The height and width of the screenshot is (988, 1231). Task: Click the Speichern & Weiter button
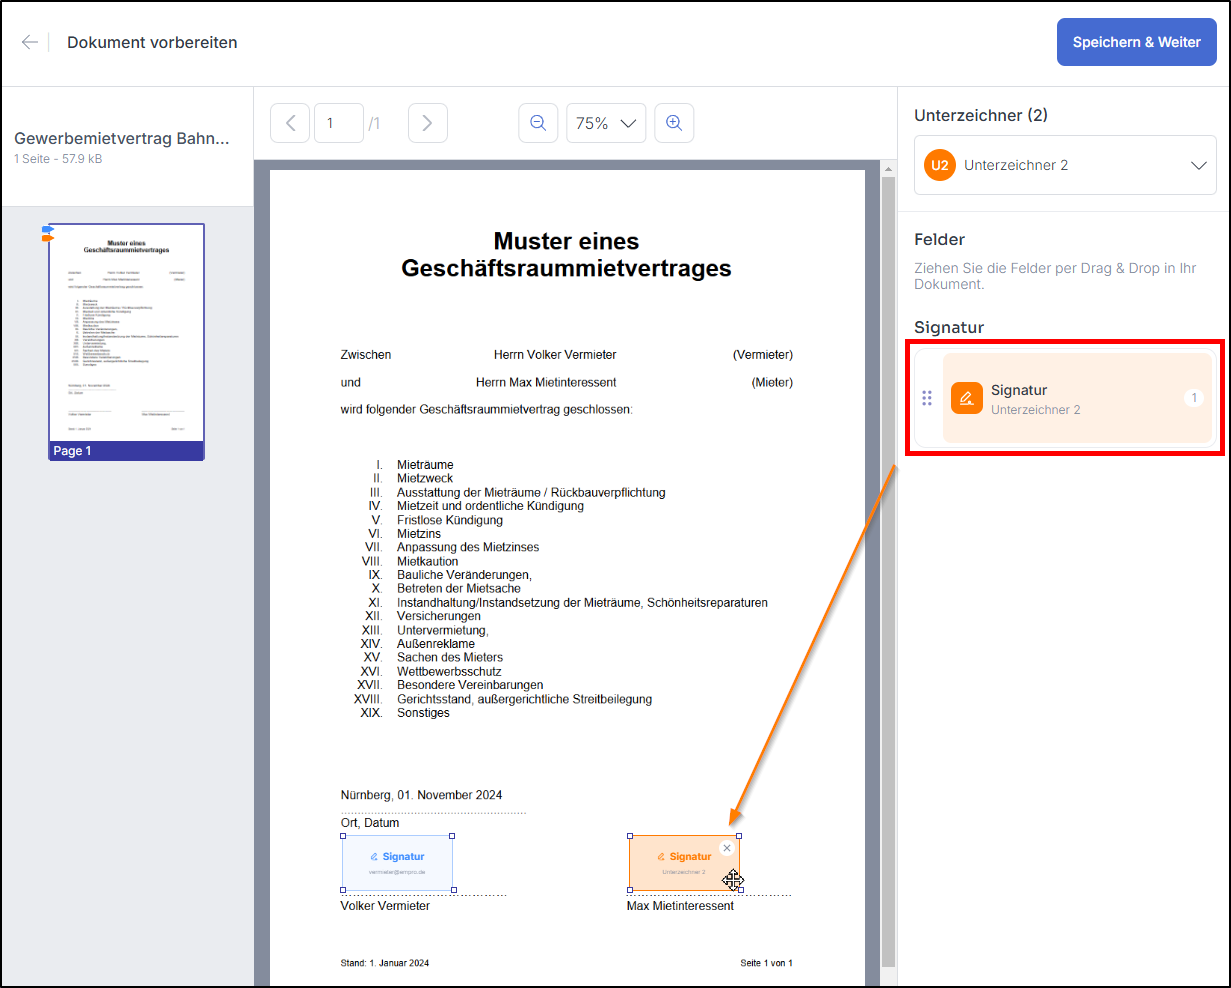point(1136,42)
